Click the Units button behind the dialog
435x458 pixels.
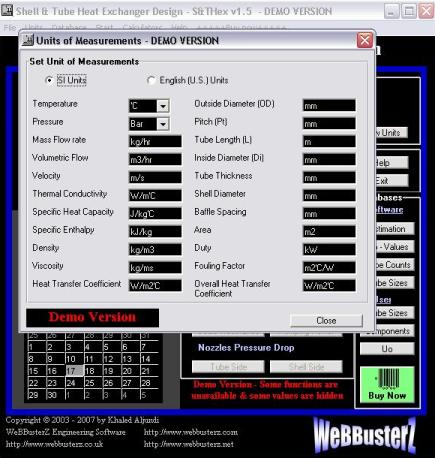(392, 133)
